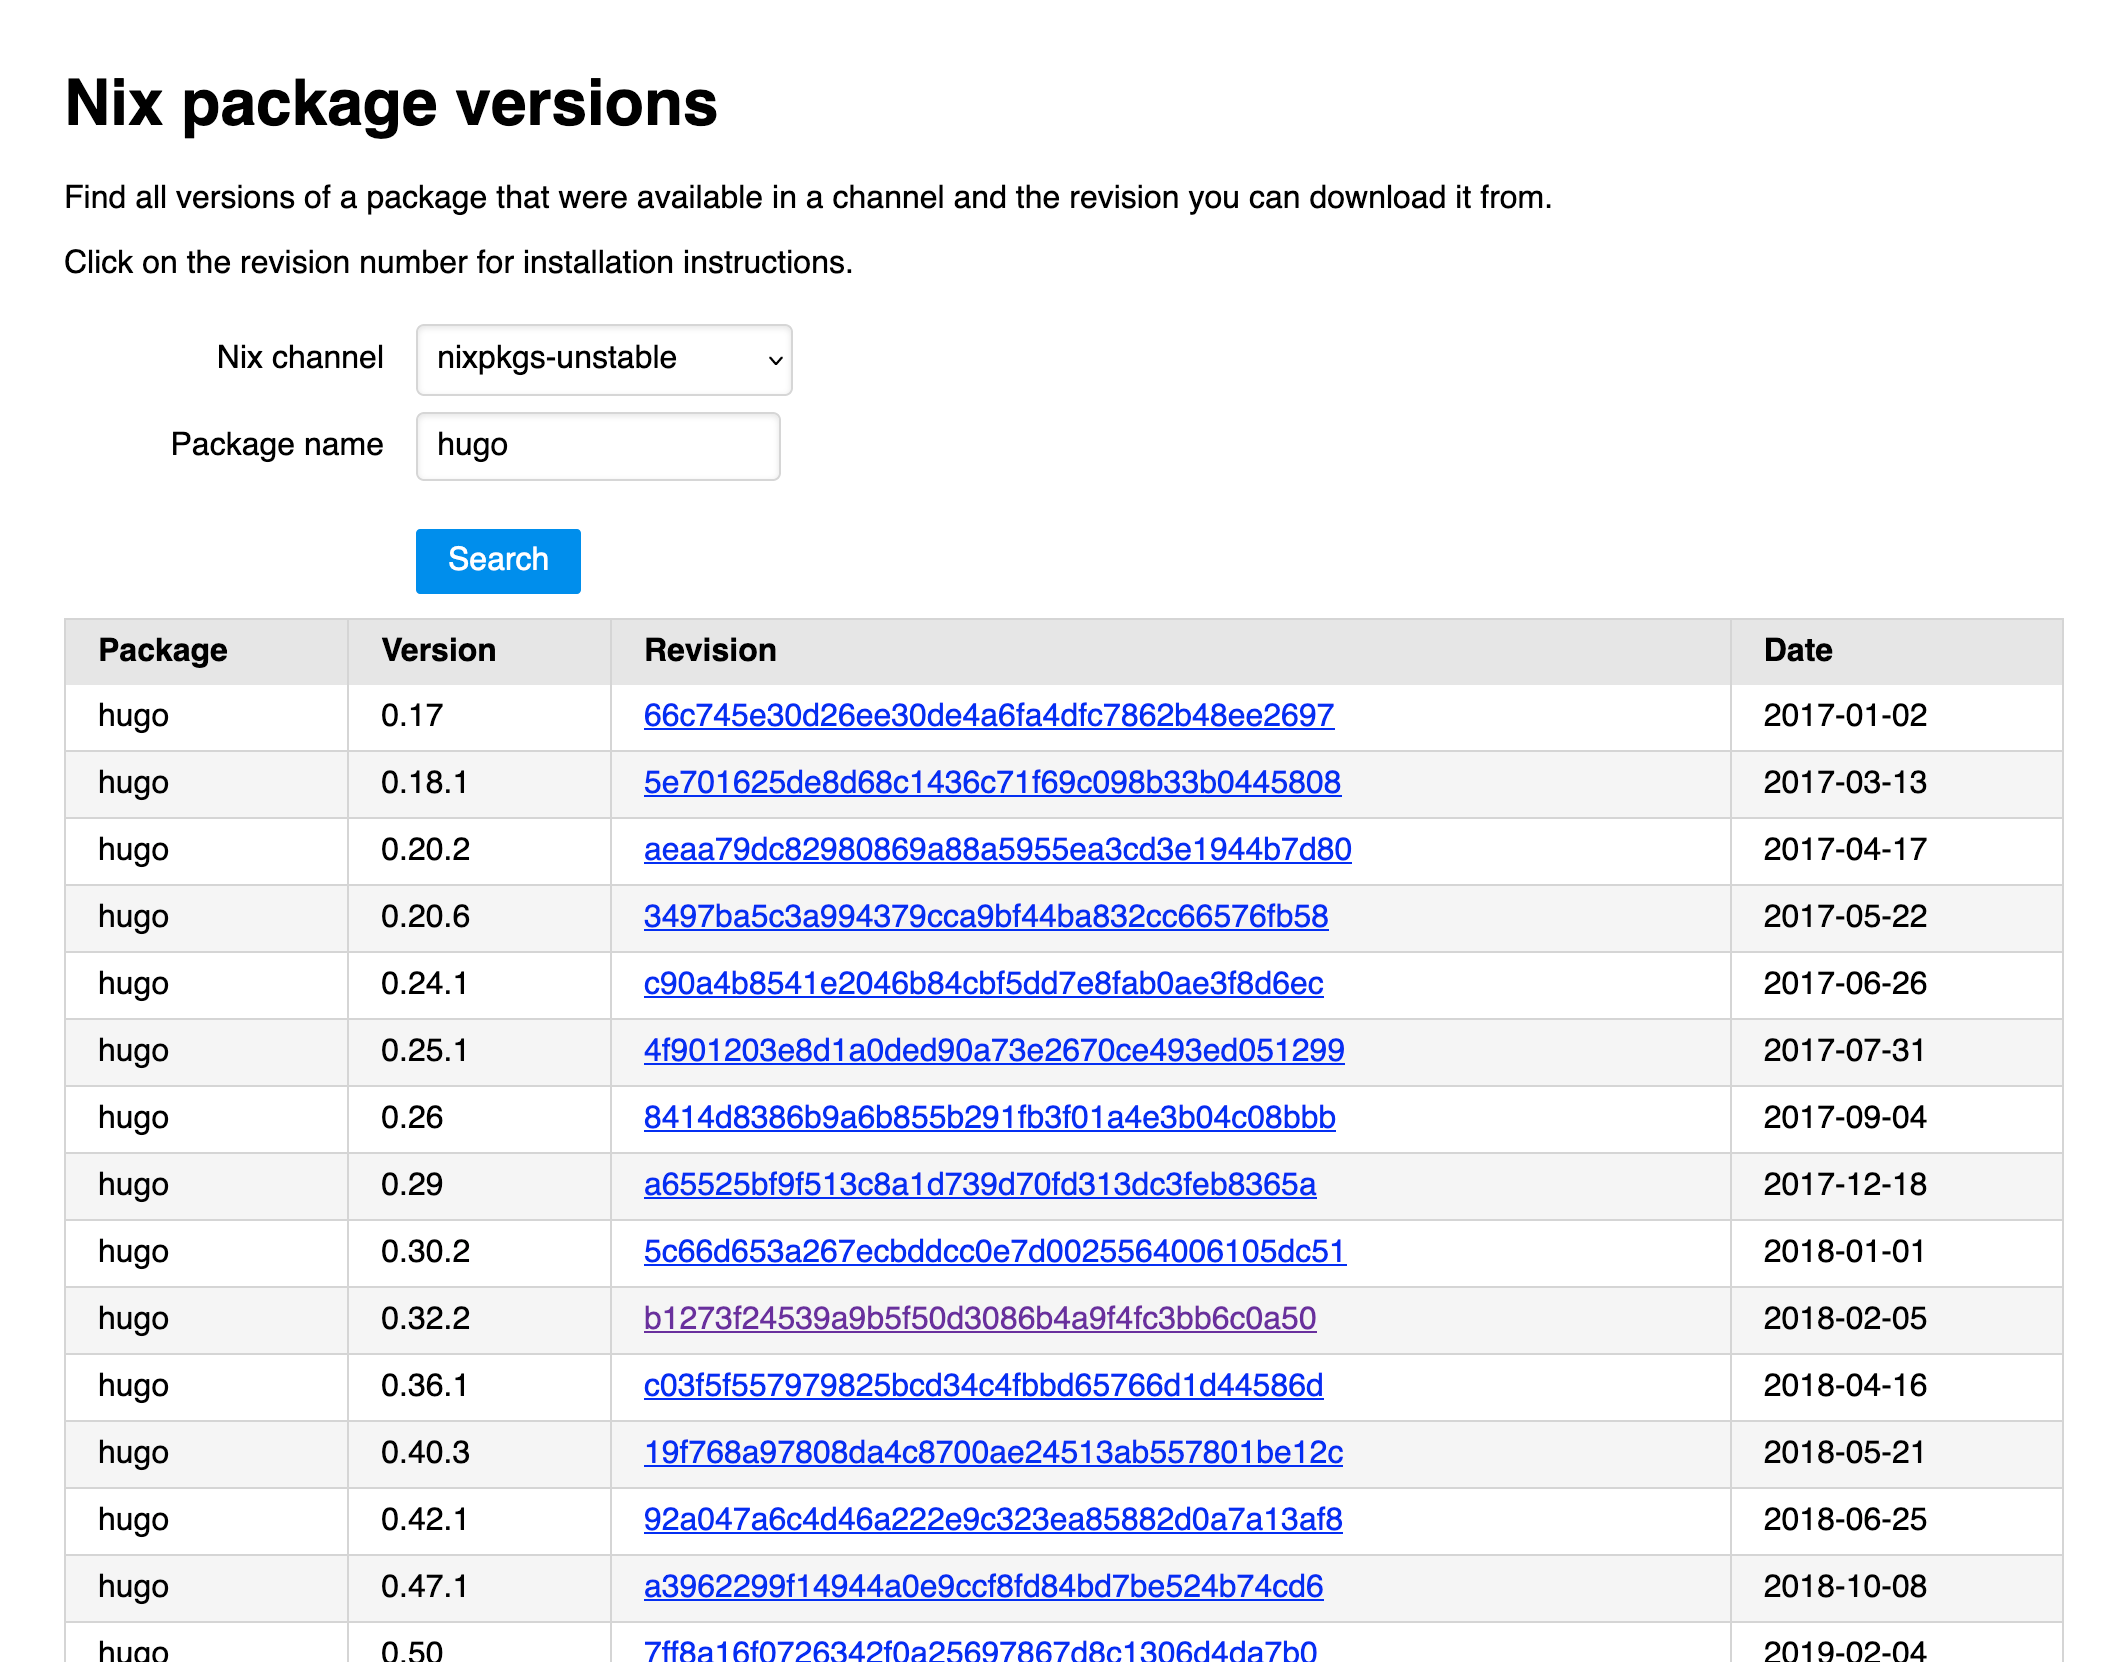Screen dimensions: 2128x1662
Task: Click revision 5e701625de8d68c1436c71f69c098b33b0445808
Action: (x=993, y=784)
